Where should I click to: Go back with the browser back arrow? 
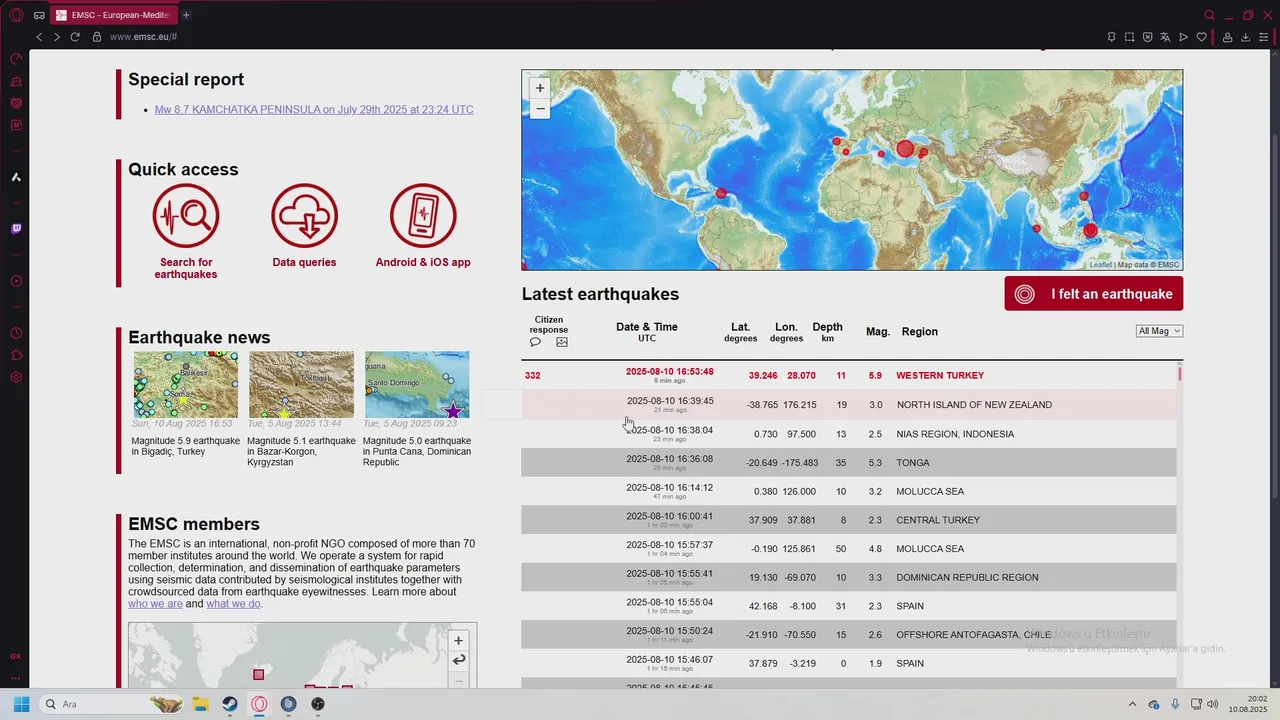click(39, 37)
